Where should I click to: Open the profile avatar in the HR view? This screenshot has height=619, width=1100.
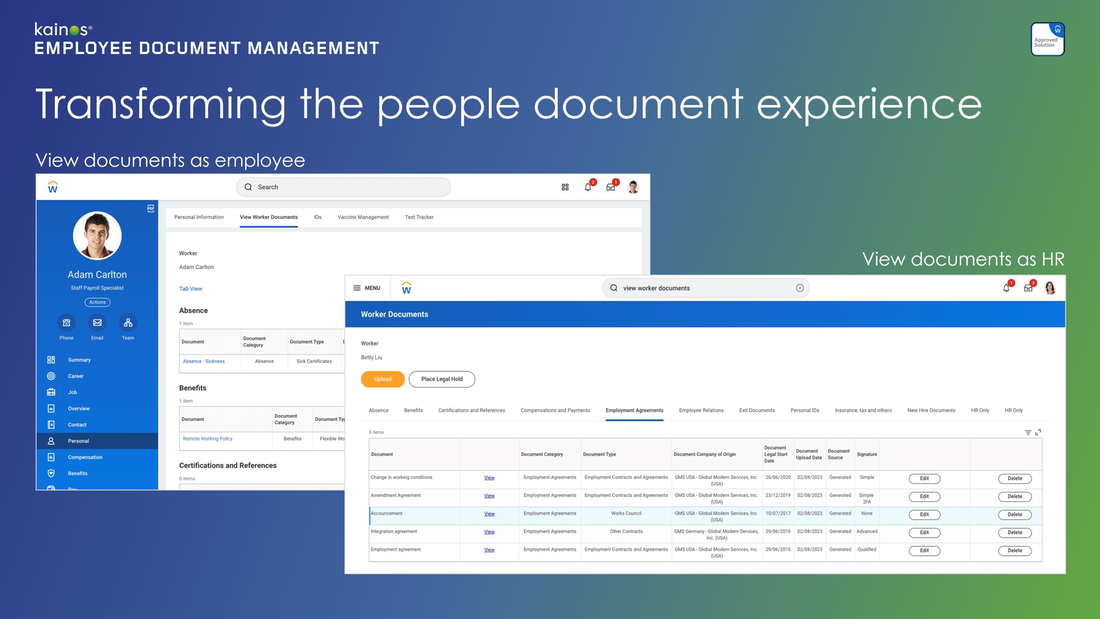pos(1050,288)
